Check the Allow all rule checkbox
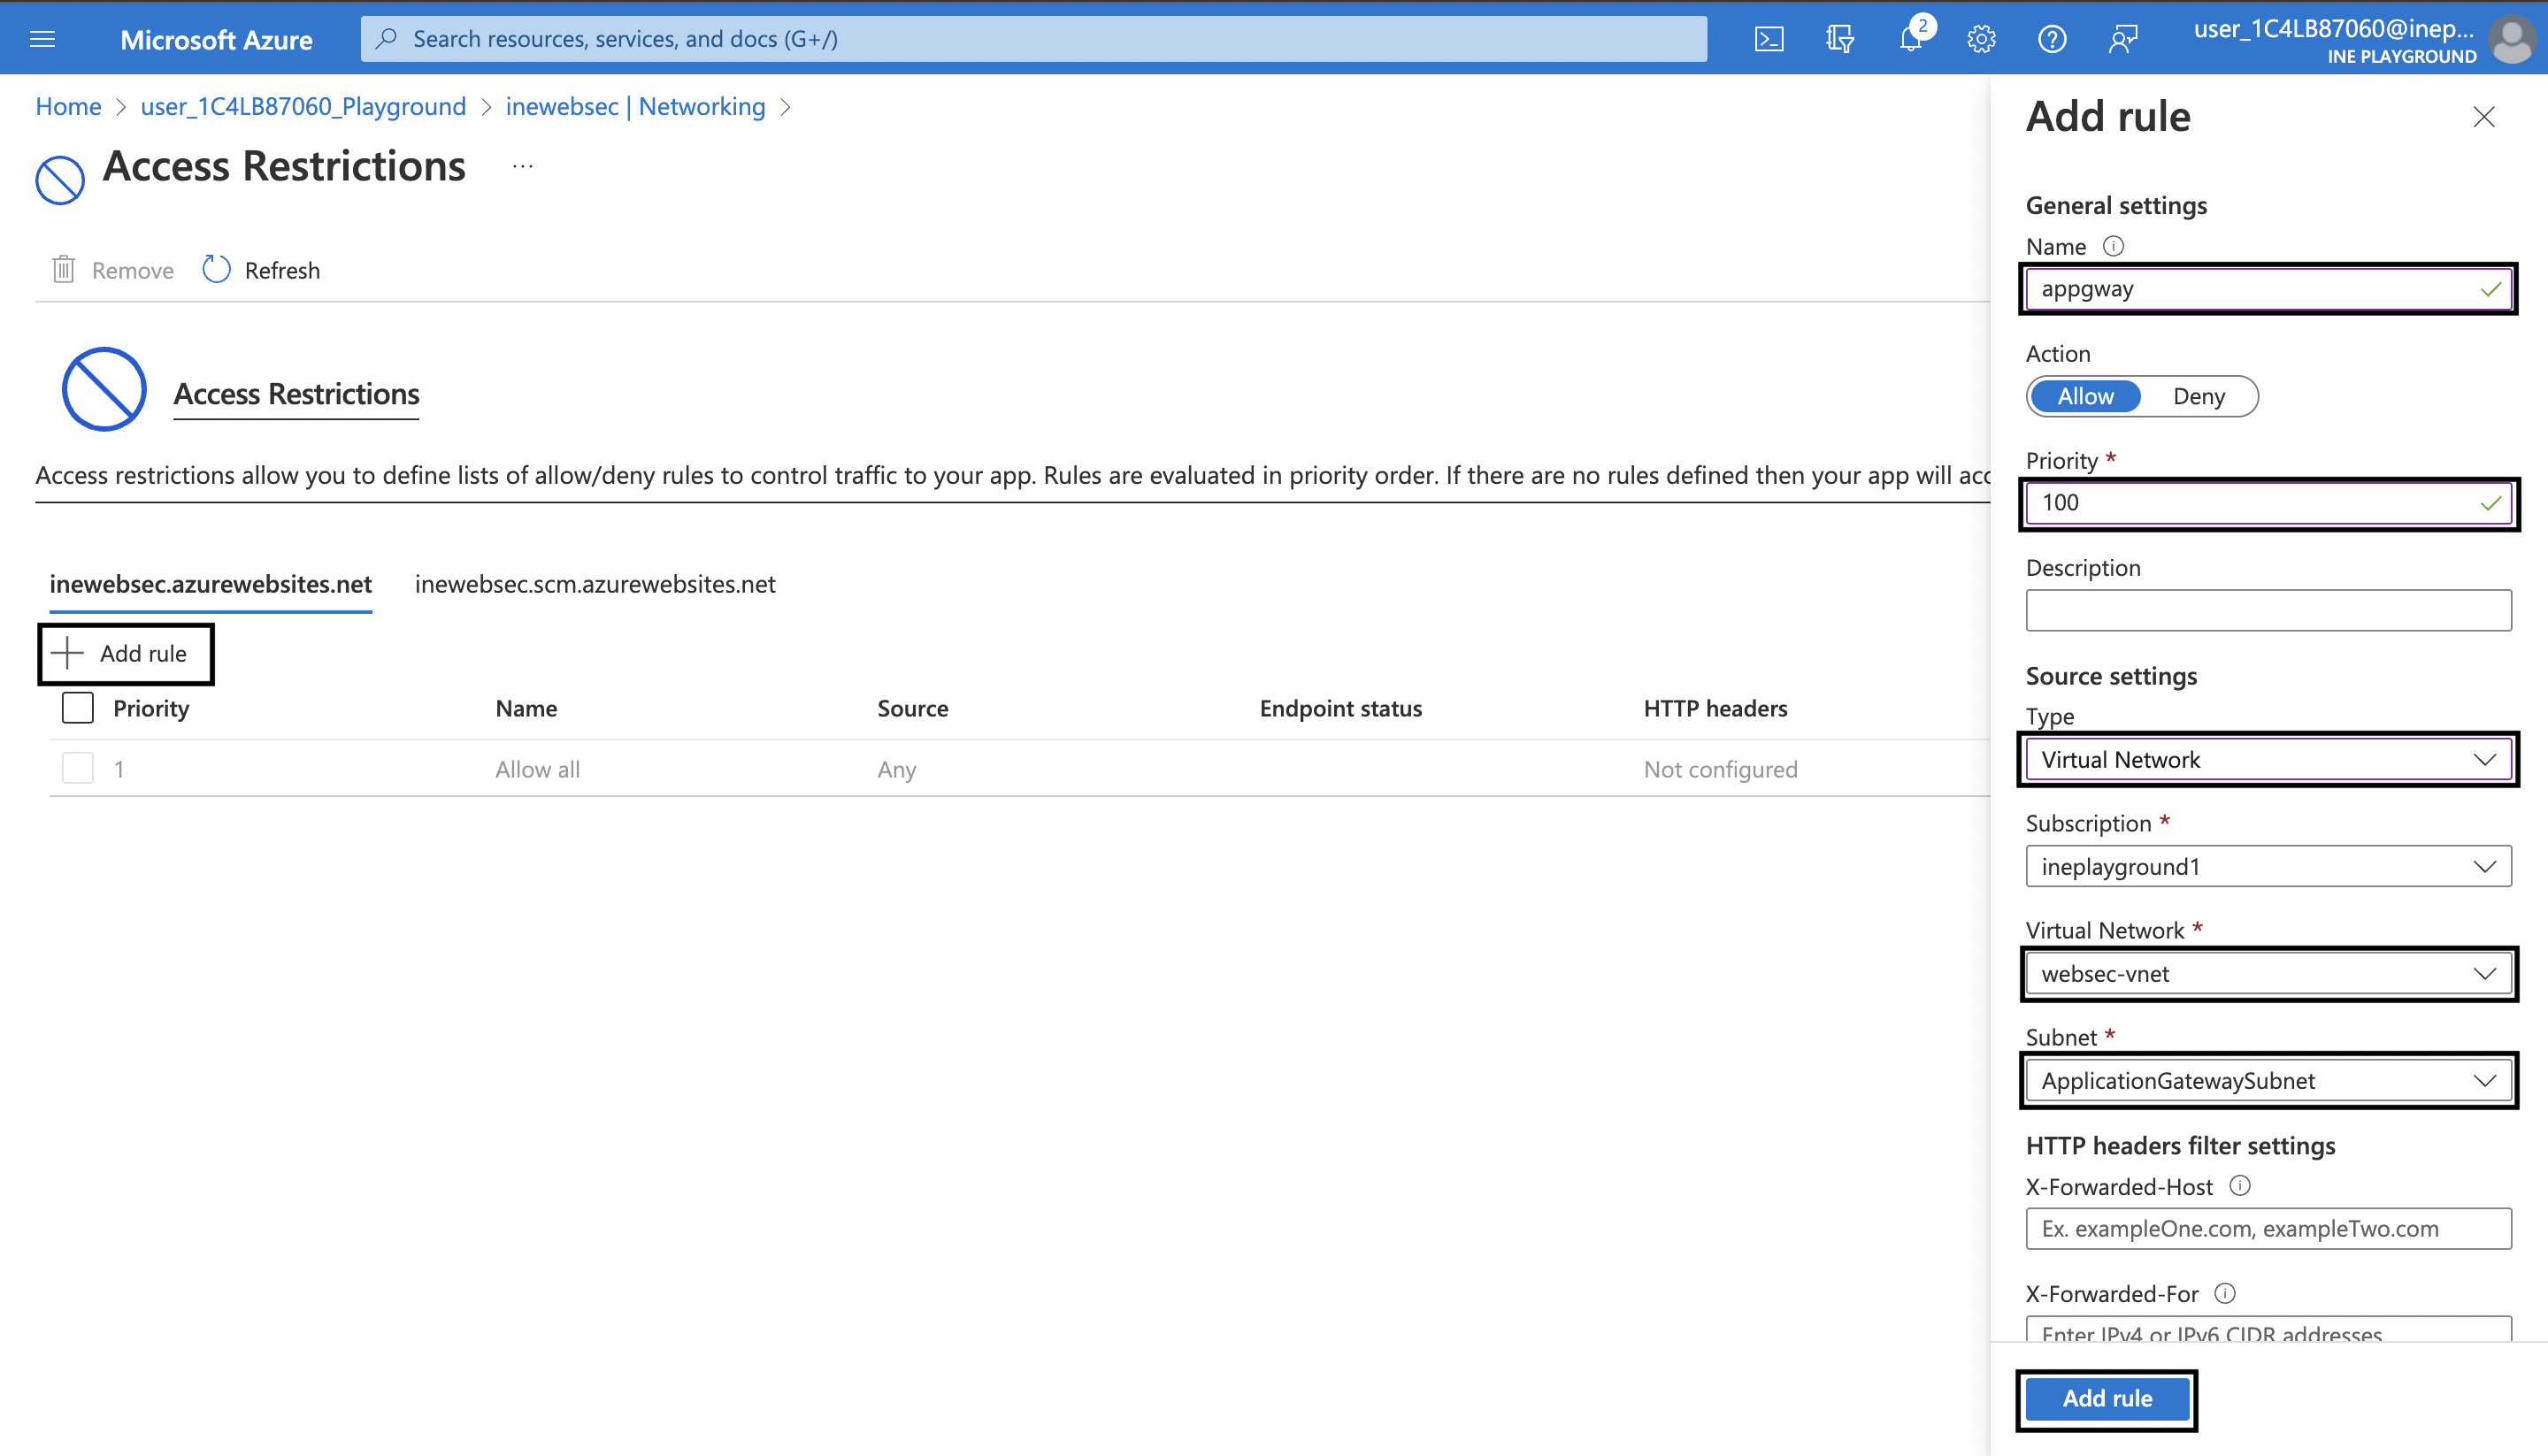 pos(77,769)
